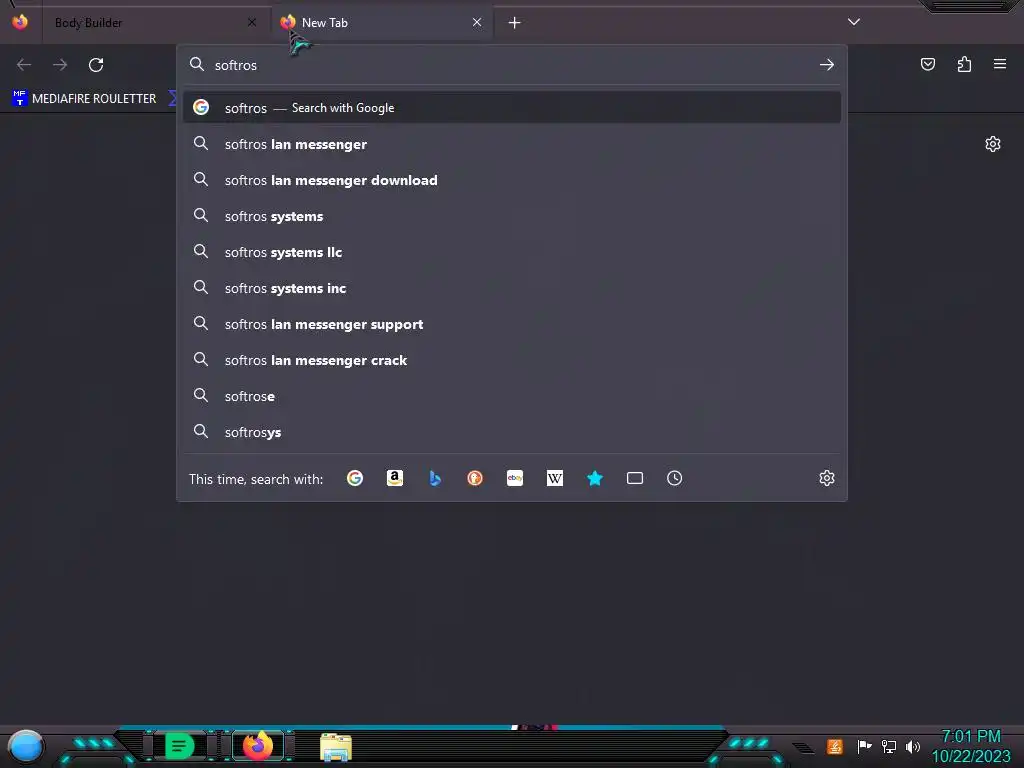The width and height of the screenshot is (1024, 768).
Task: Open Firefox View icon in the tab strip
Action: point(20,22)
